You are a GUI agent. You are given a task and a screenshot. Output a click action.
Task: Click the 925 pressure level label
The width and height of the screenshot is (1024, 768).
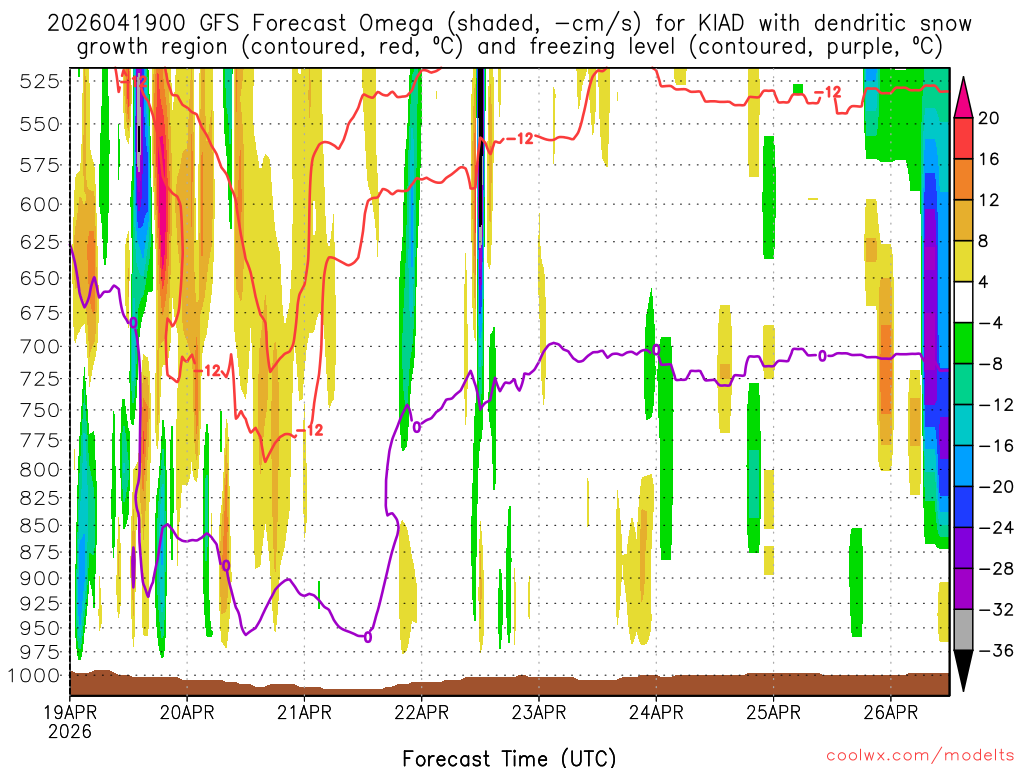tap(39, 603)
